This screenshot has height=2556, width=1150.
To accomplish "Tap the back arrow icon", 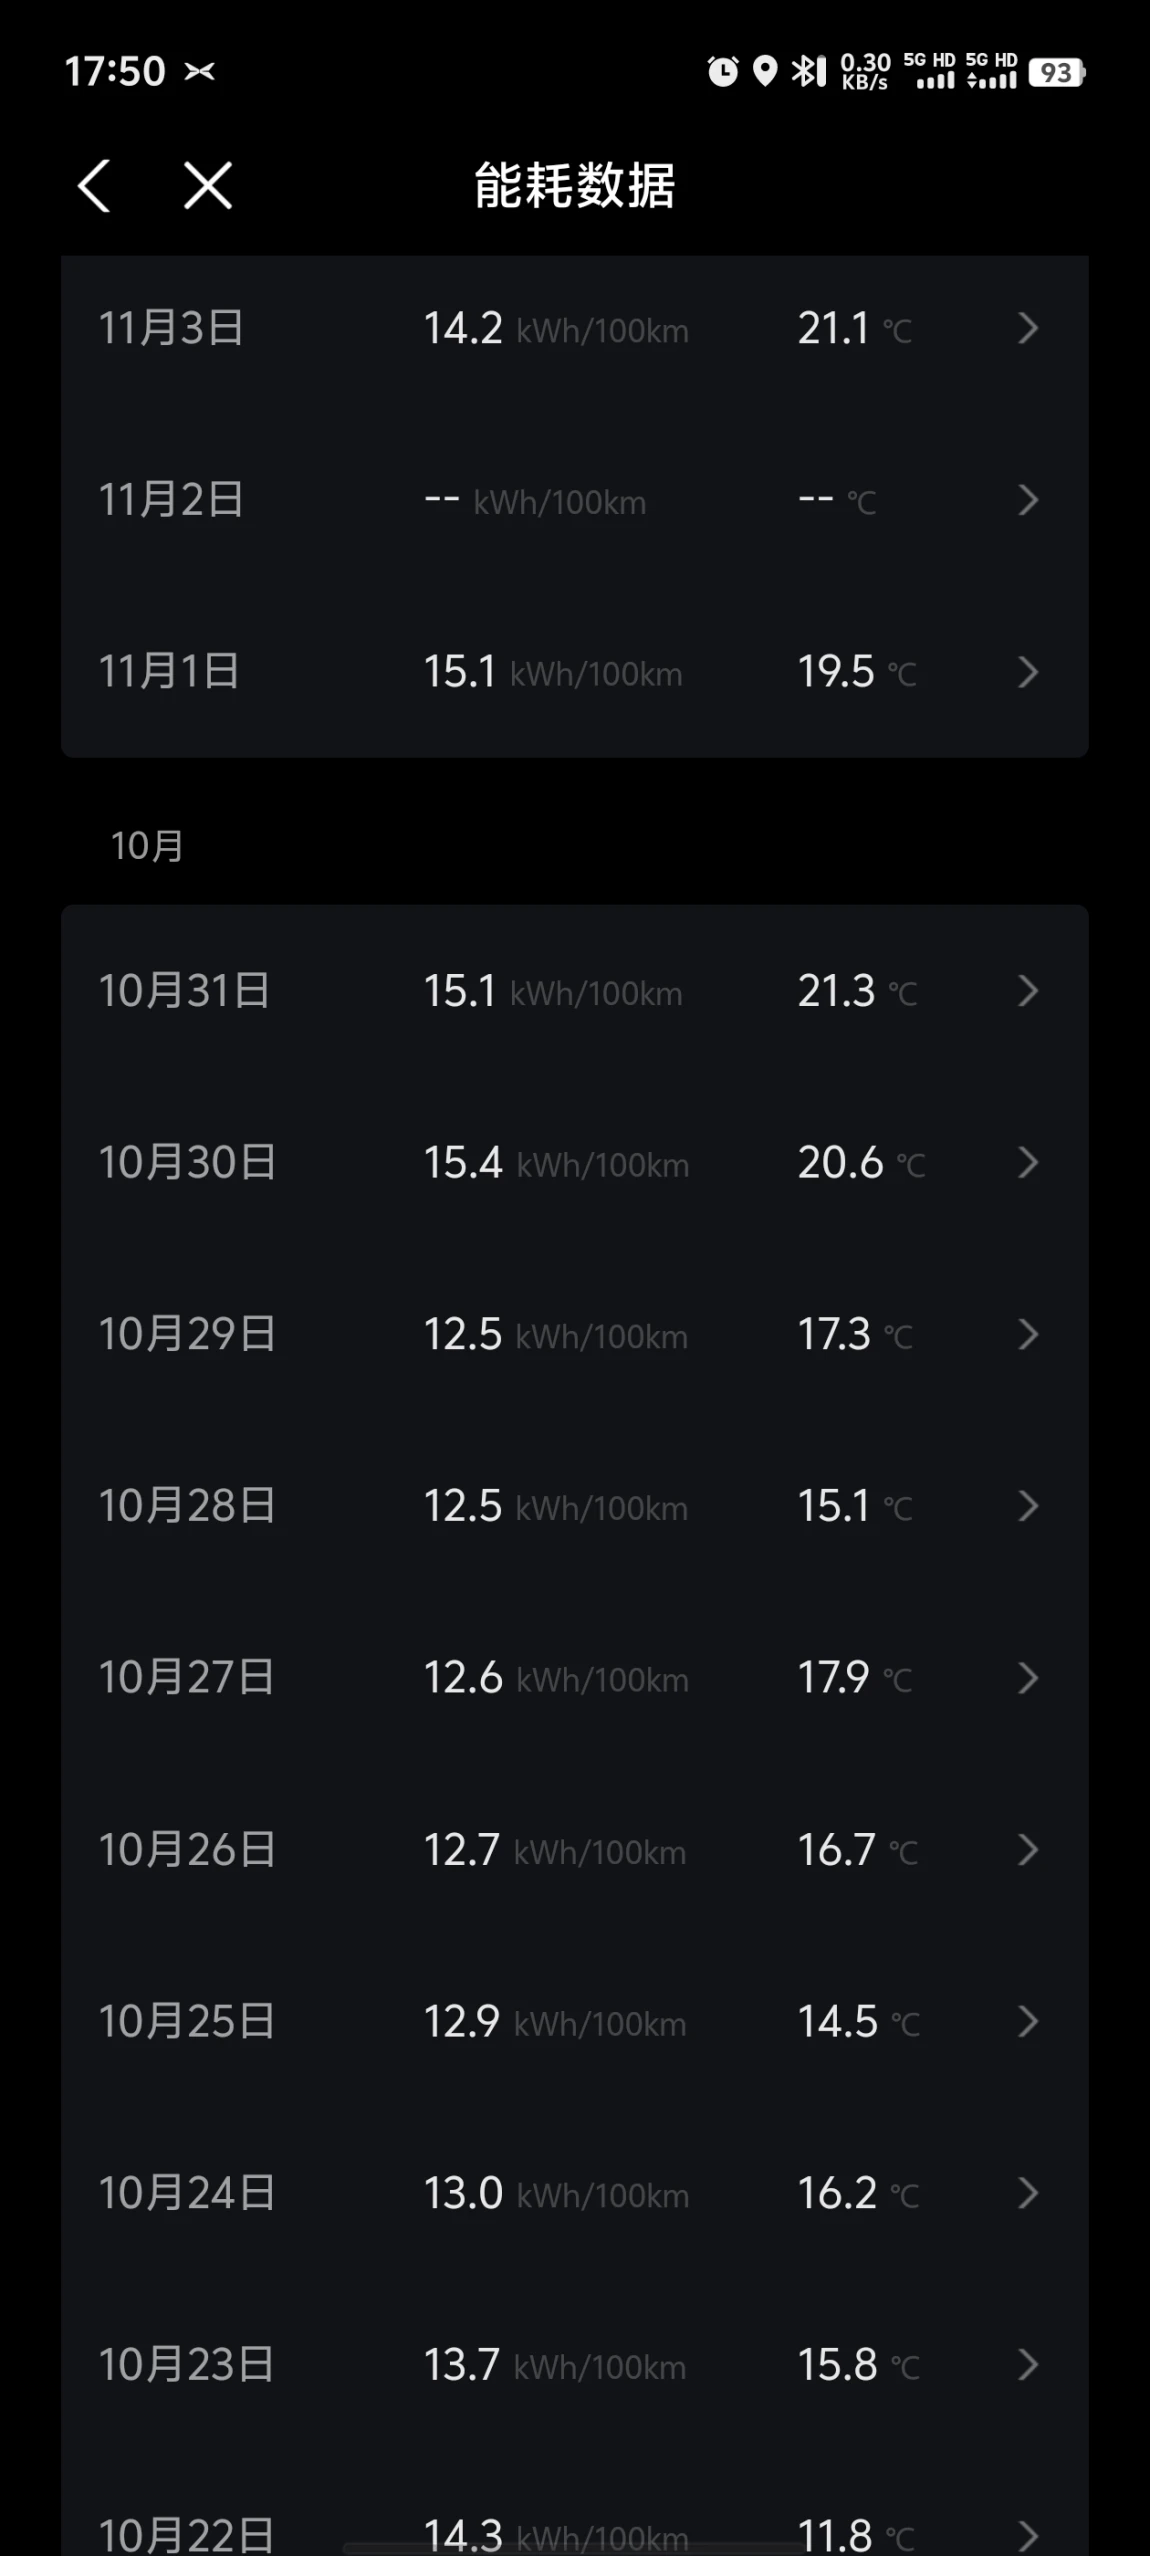I will coord(94,186).
